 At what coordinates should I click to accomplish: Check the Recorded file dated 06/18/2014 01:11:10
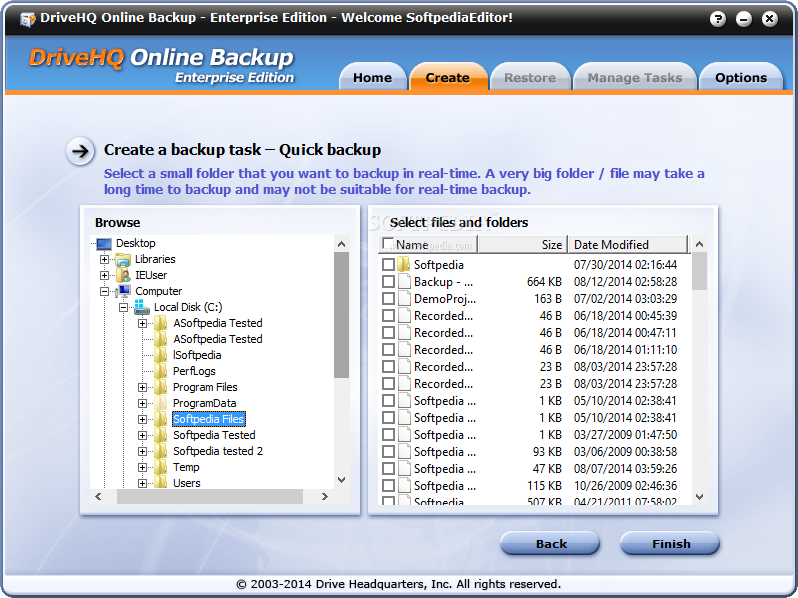pyautogui.click(x=388, y=350)
